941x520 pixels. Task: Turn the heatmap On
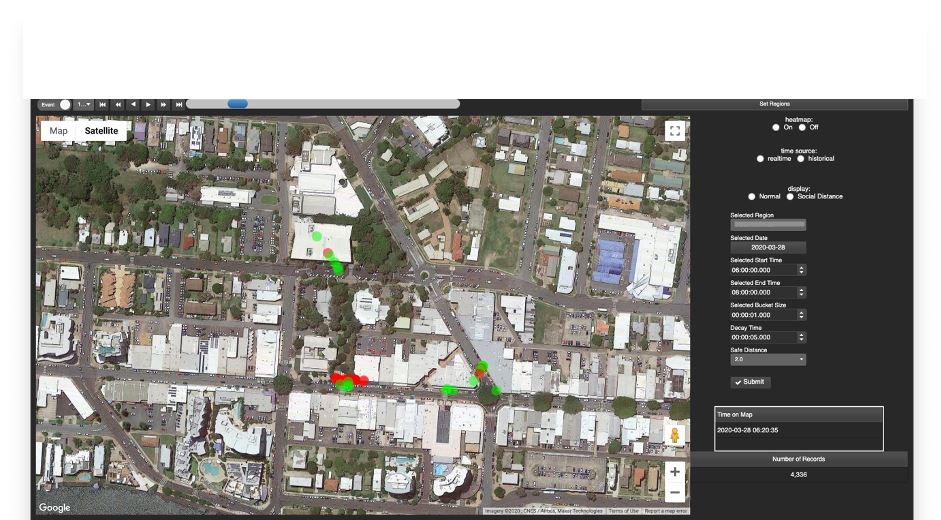pos(776,128)
